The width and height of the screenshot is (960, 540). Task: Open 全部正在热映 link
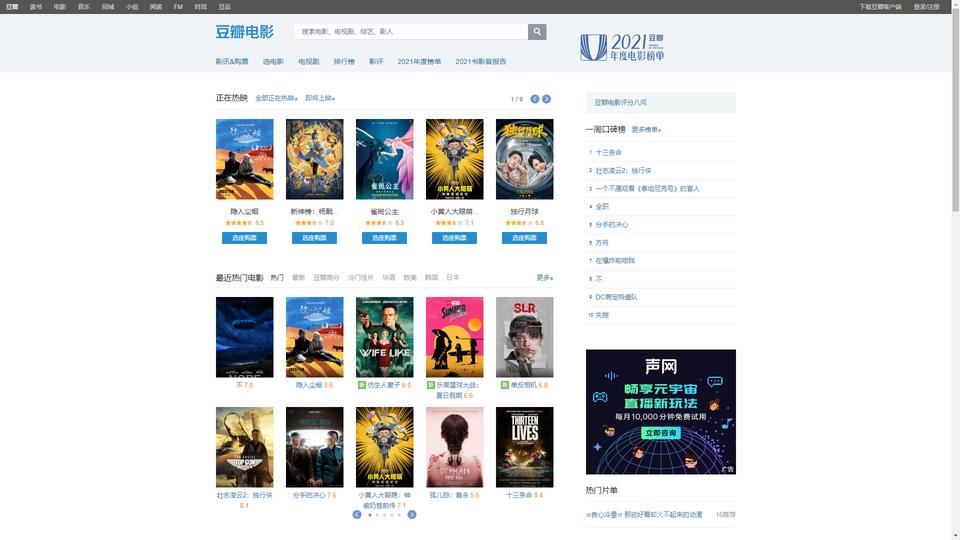point(276,99)
